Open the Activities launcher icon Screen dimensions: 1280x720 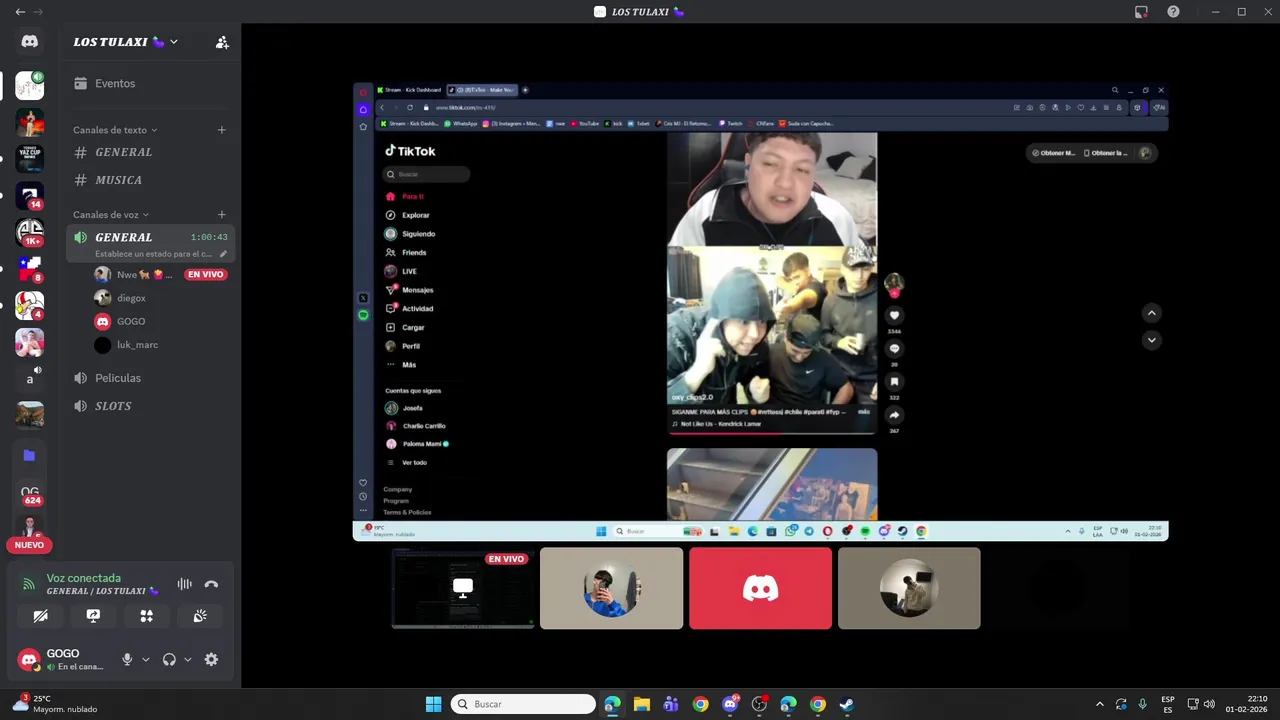tap(147, 616)
